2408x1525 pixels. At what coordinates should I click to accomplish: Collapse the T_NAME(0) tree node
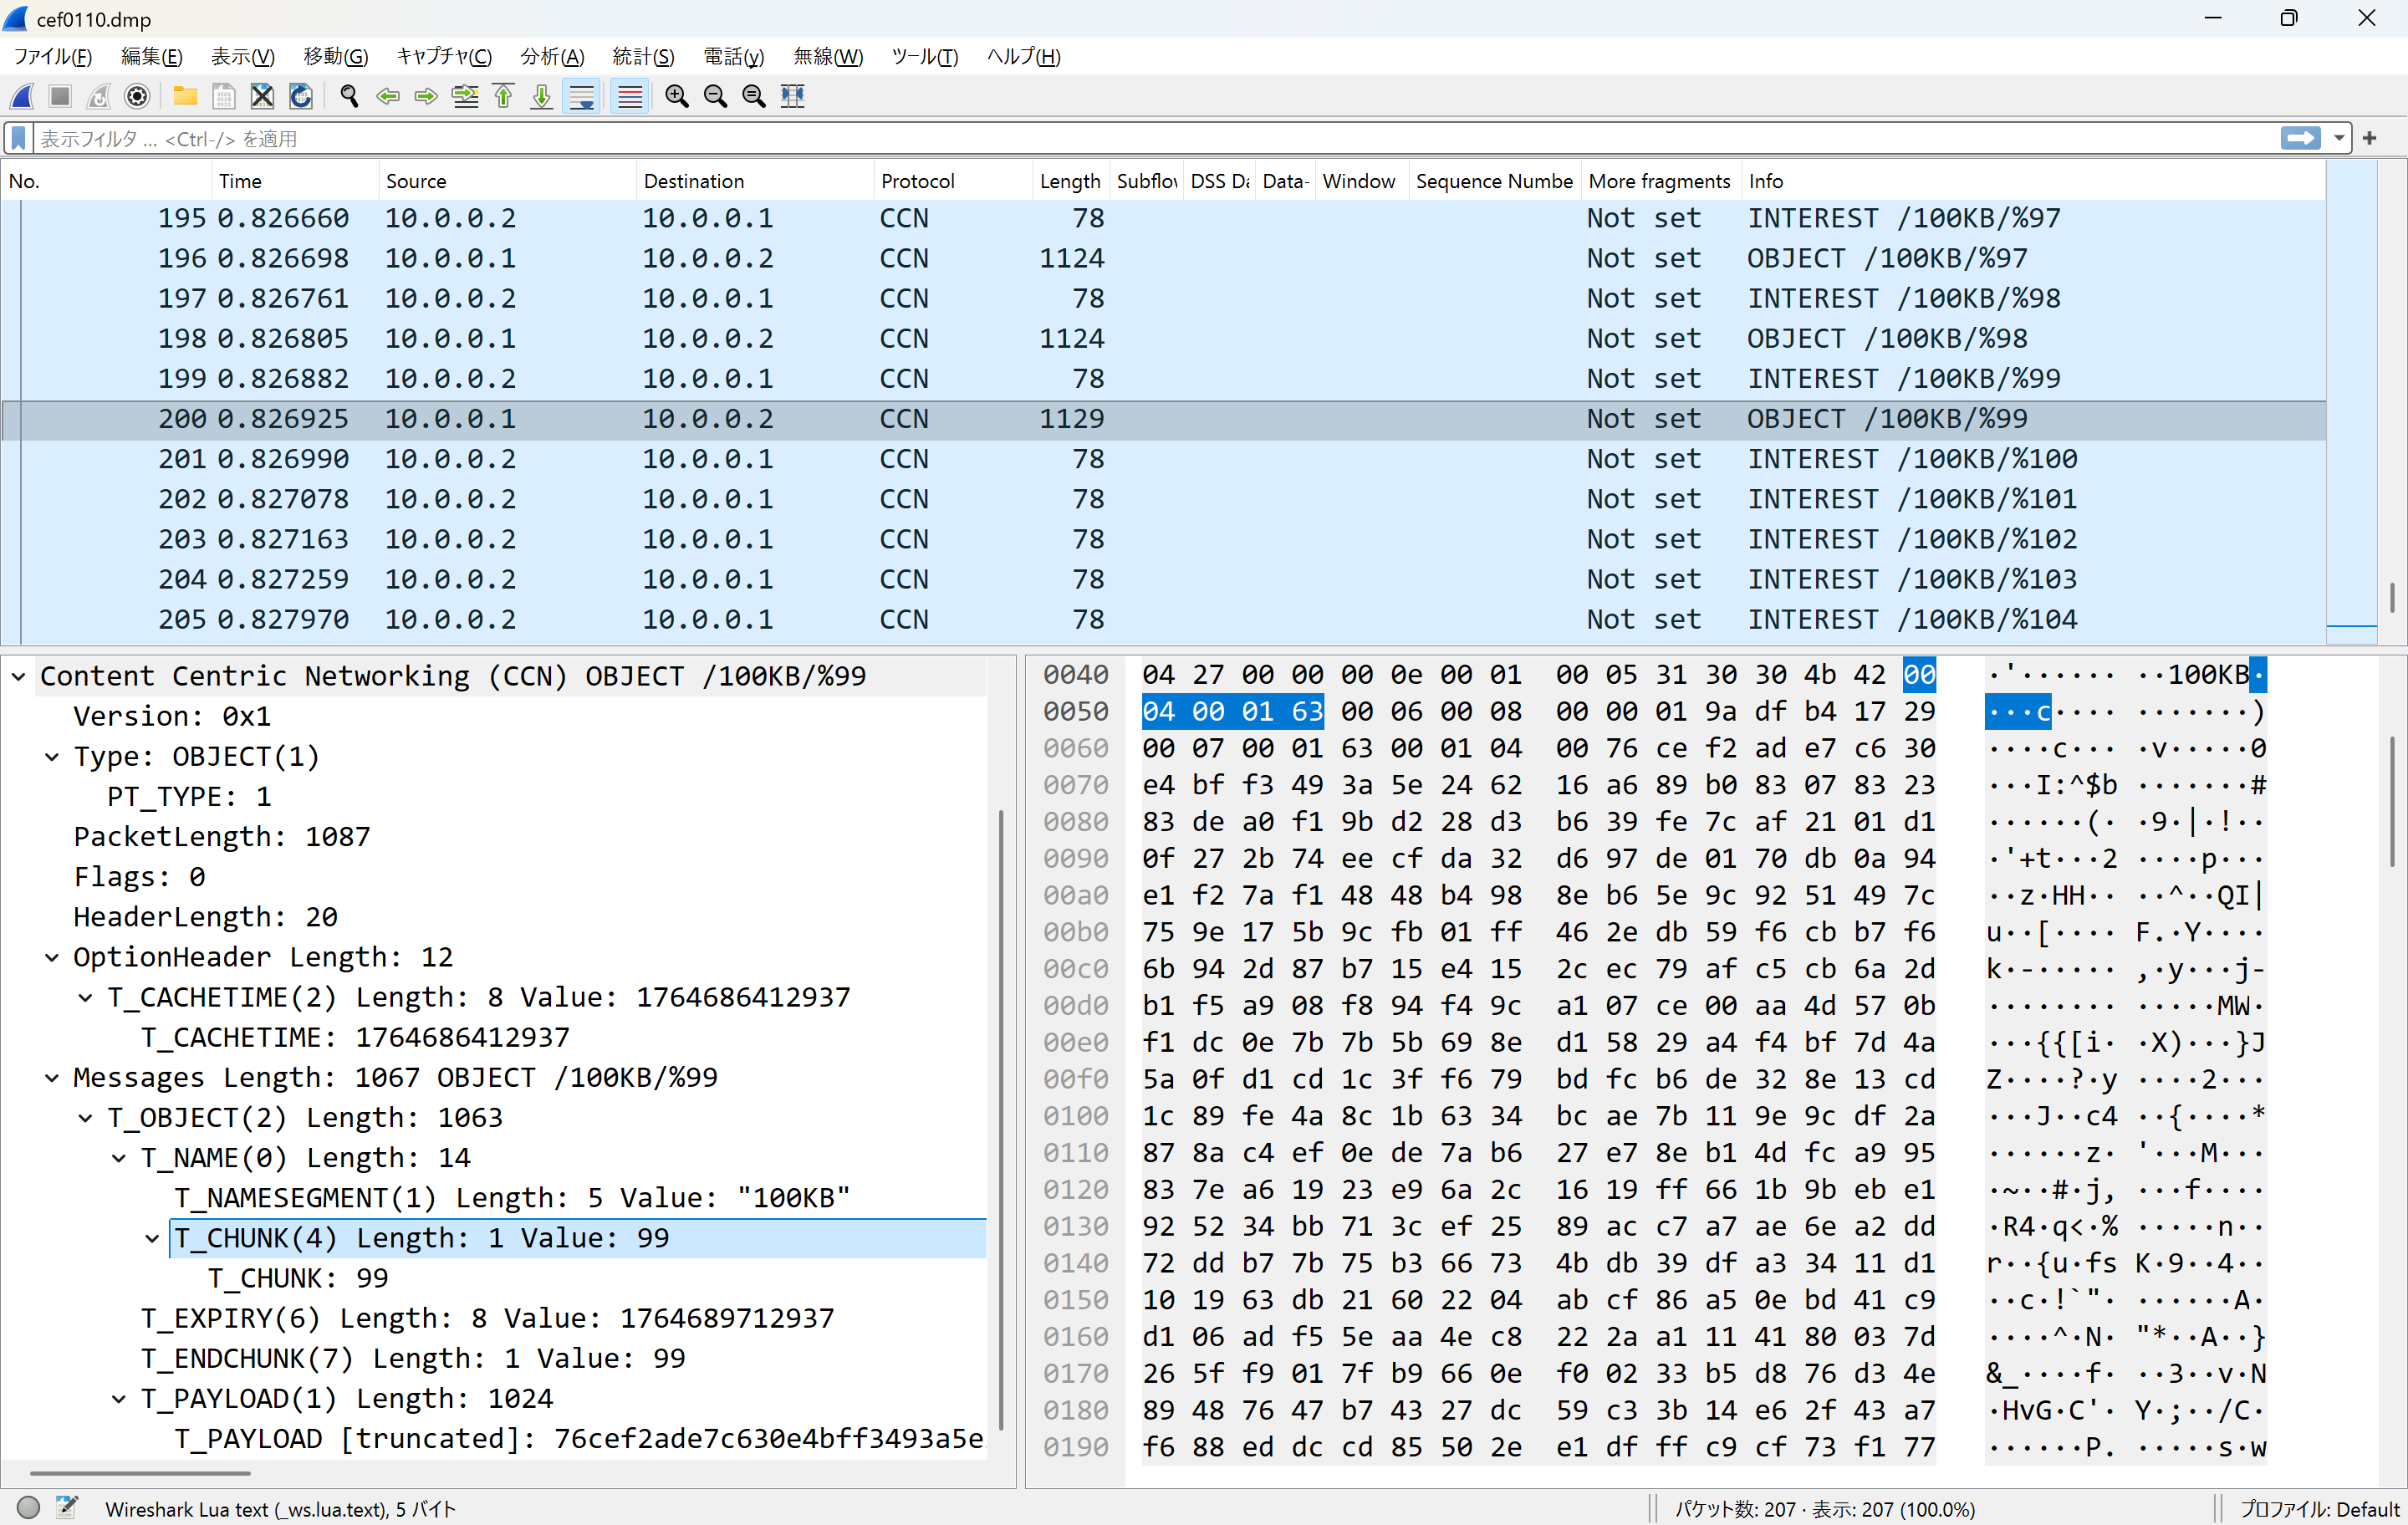[119, 1158]
